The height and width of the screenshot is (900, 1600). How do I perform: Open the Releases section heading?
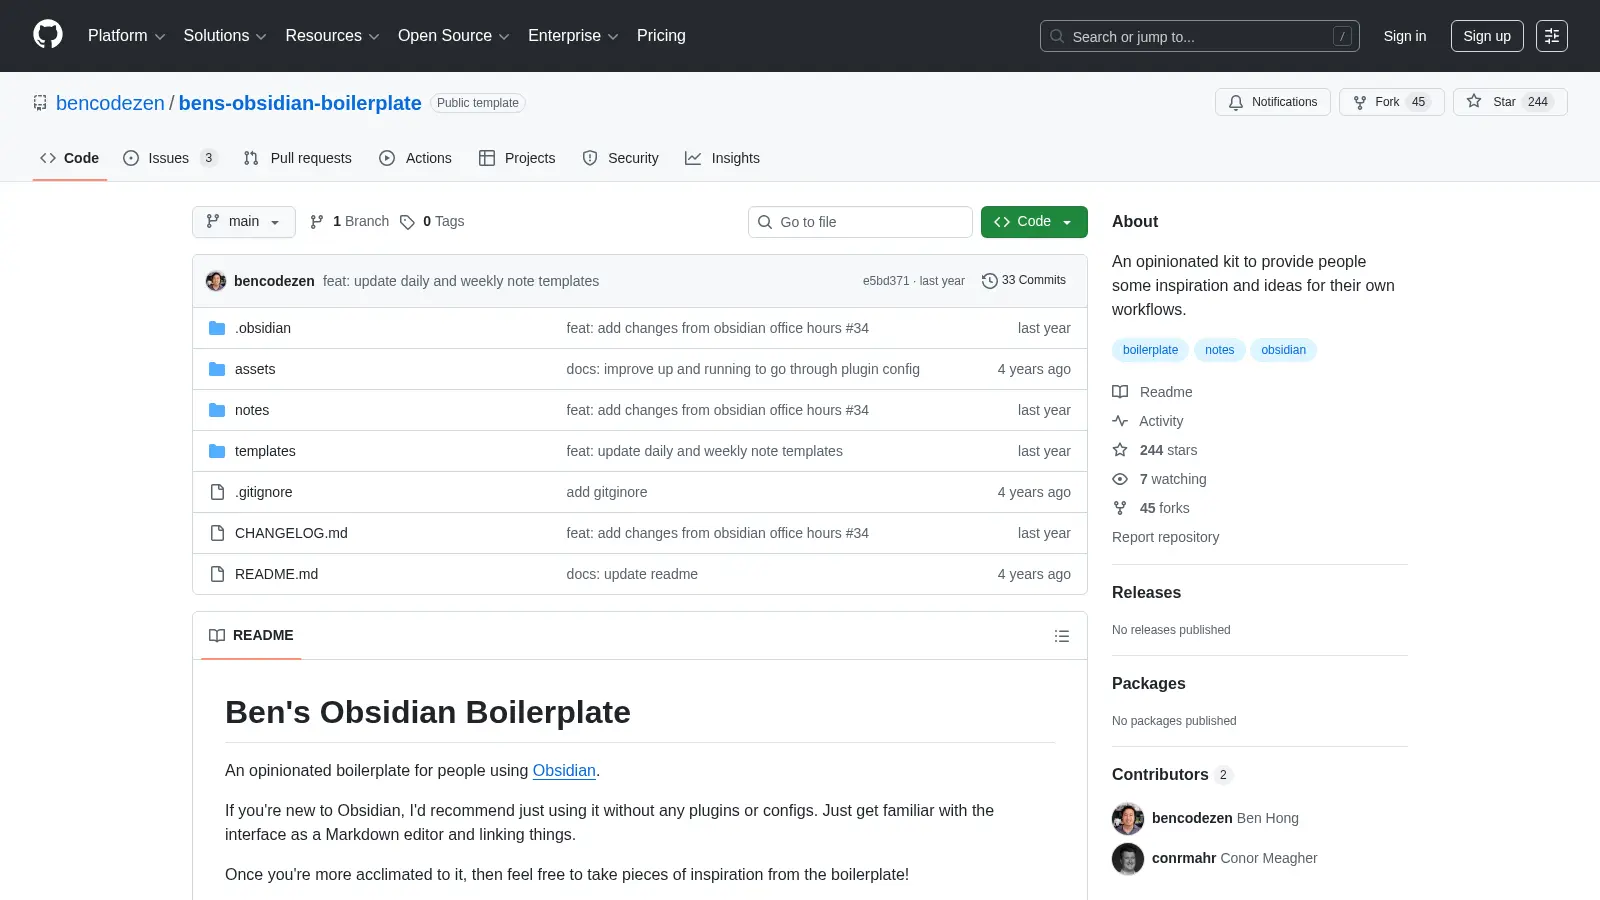(x=1146, y=593)
